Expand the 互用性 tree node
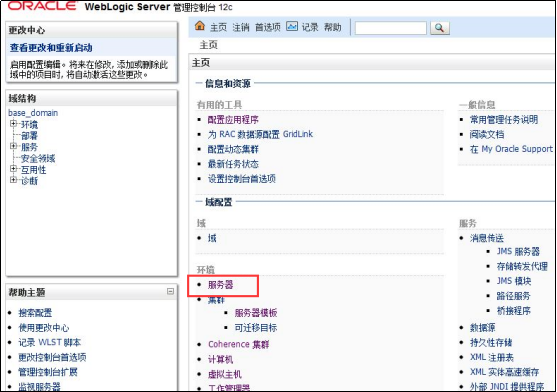 [x=13, y=169]
